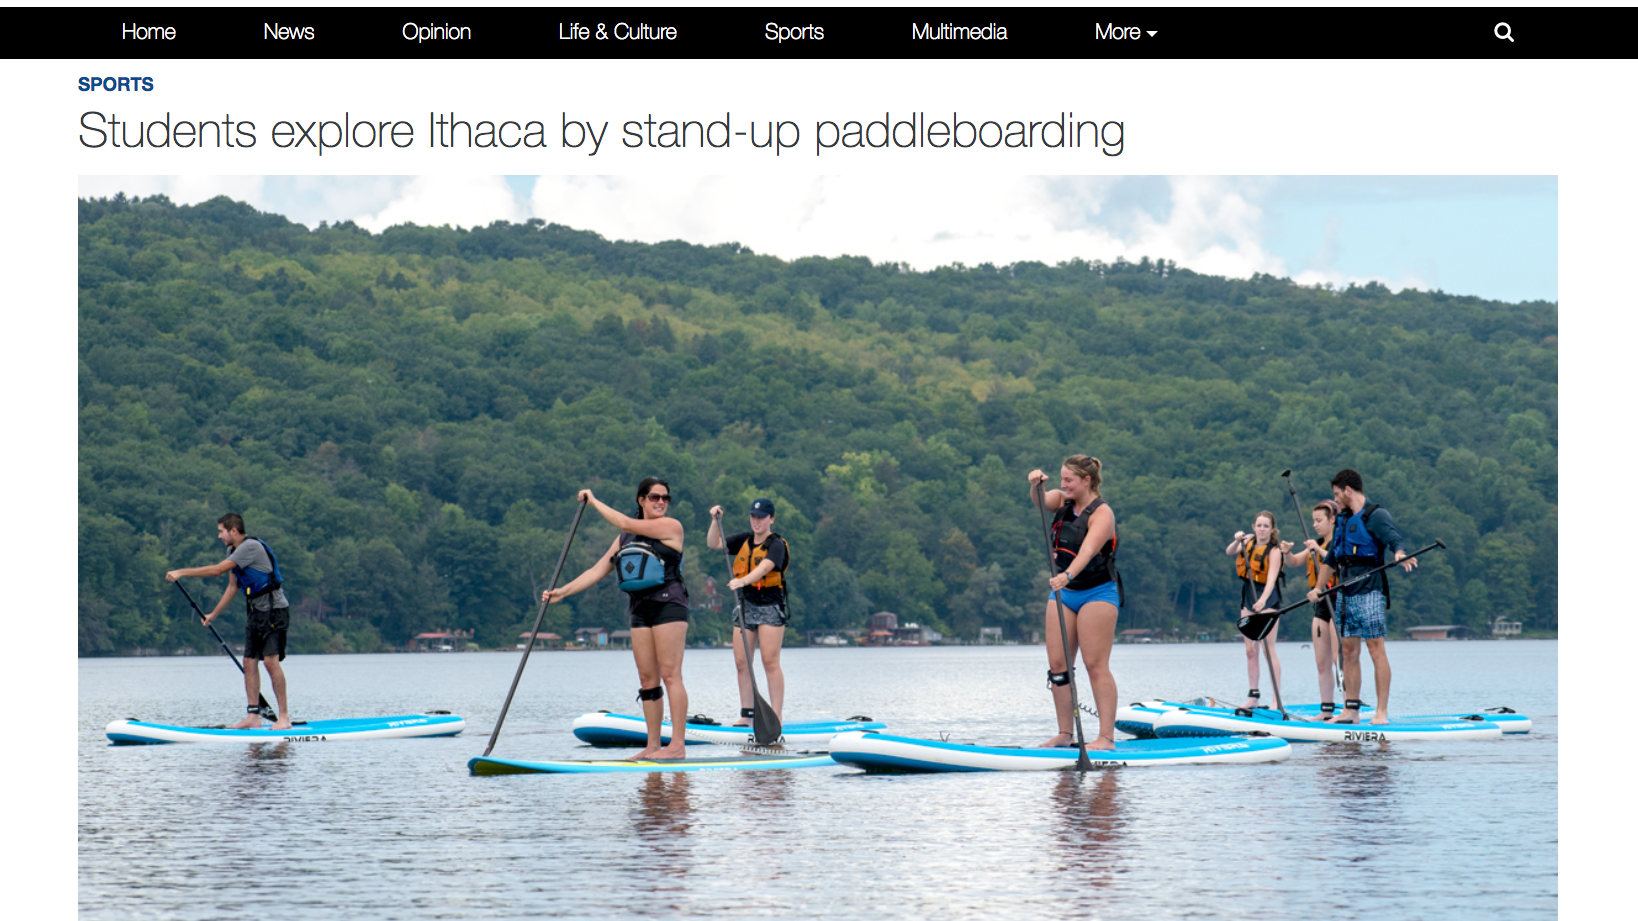Go to the Home page

point(148,32)
